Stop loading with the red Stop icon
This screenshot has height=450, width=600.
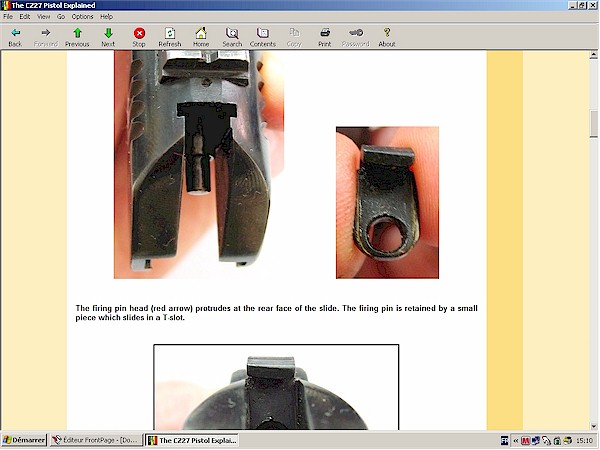point(139,37)
